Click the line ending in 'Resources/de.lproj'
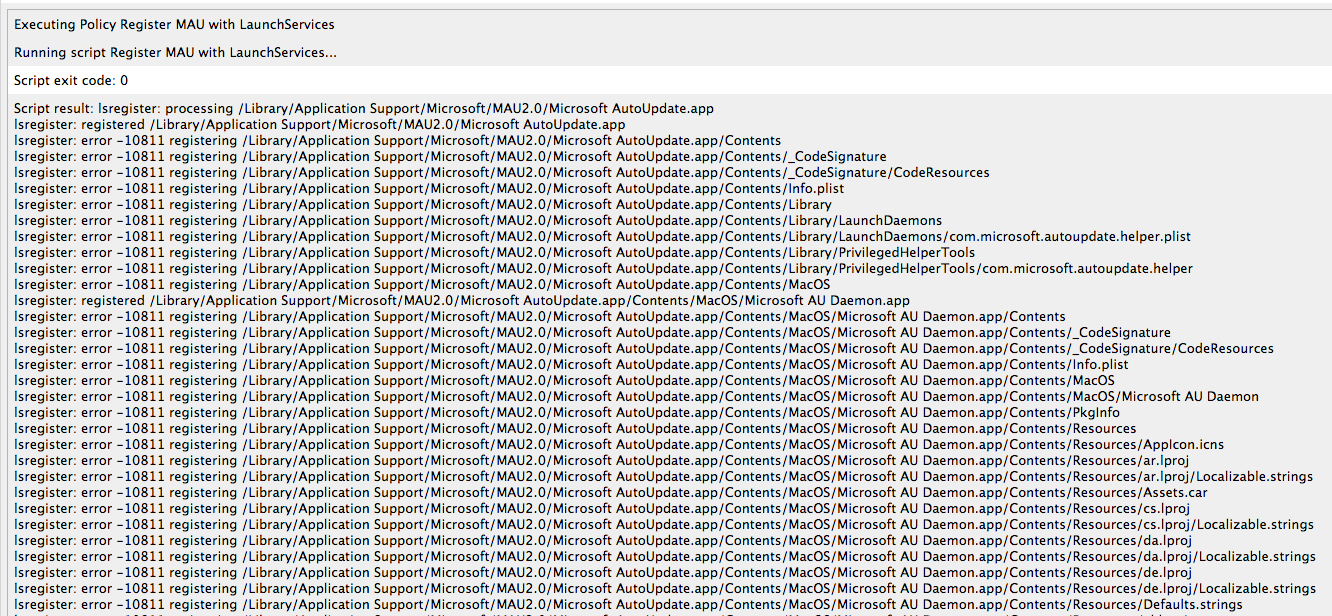The height and width of the screenshot is (616, 1332). tap(603, 572)
